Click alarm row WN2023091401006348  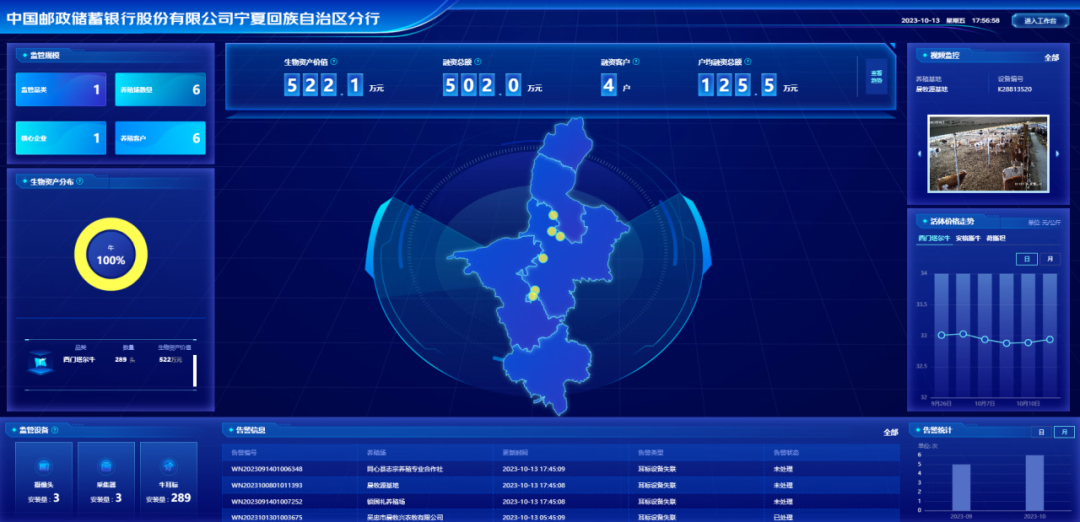[x=561, y=469]
